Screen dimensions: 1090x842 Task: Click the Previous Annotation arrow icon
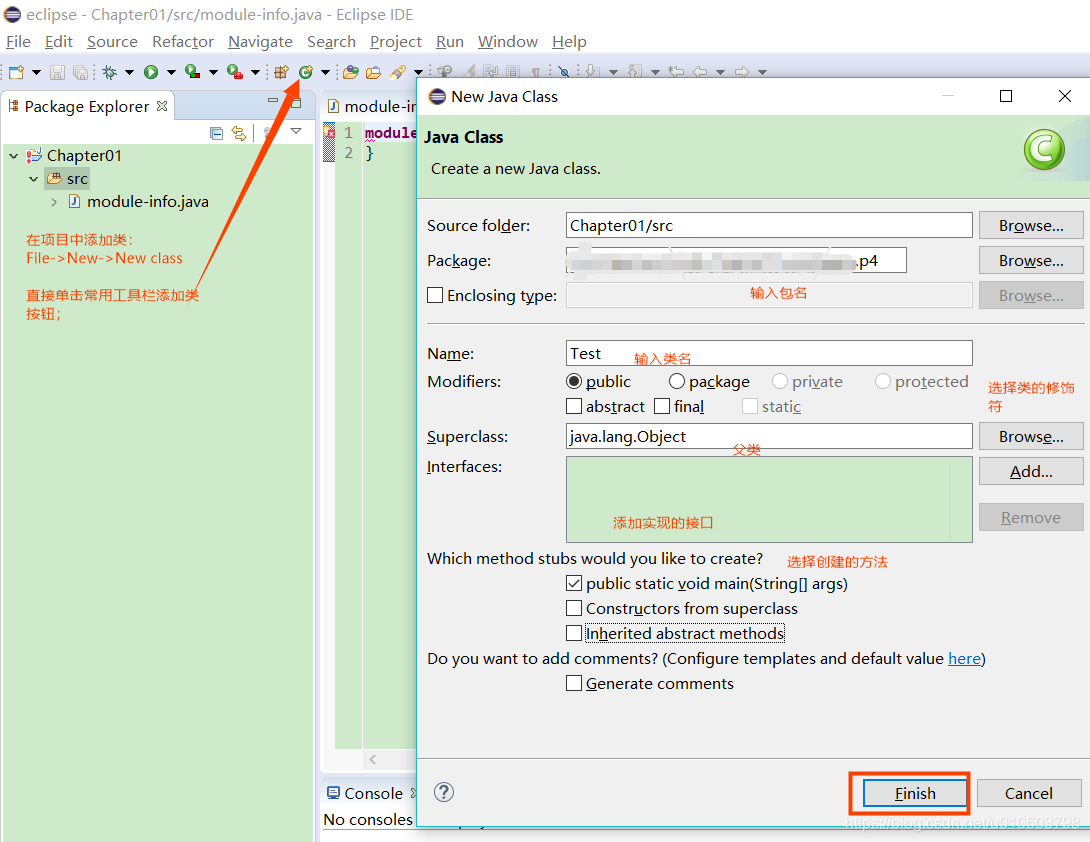coord(634,71)
